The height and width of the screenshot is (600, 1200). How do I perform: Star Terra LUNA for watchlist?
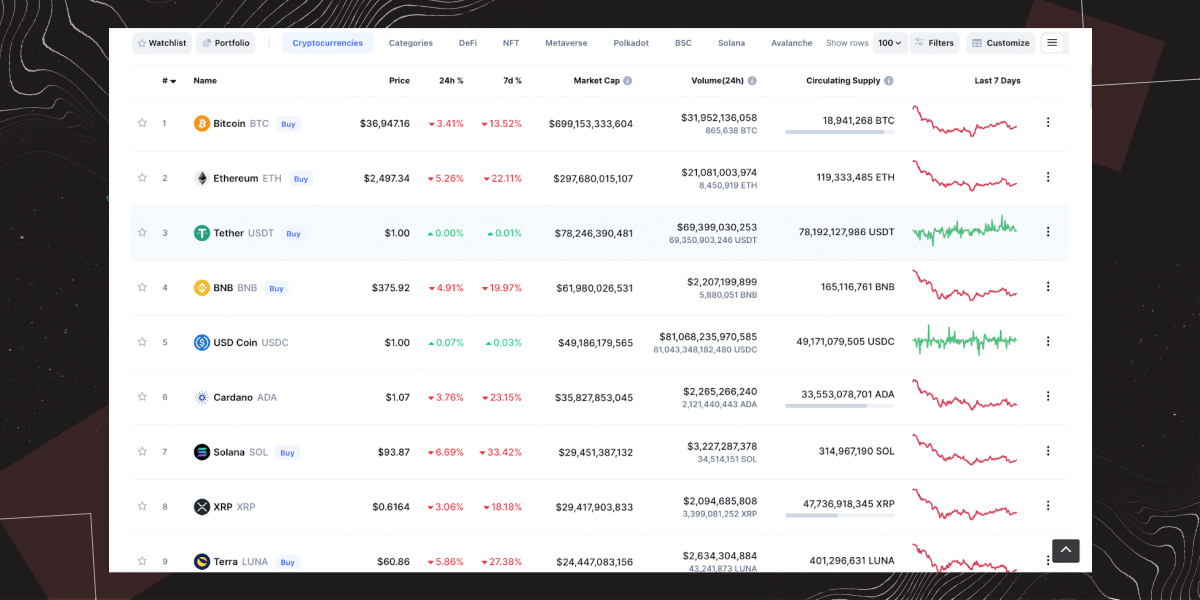[x=142, y=561]
